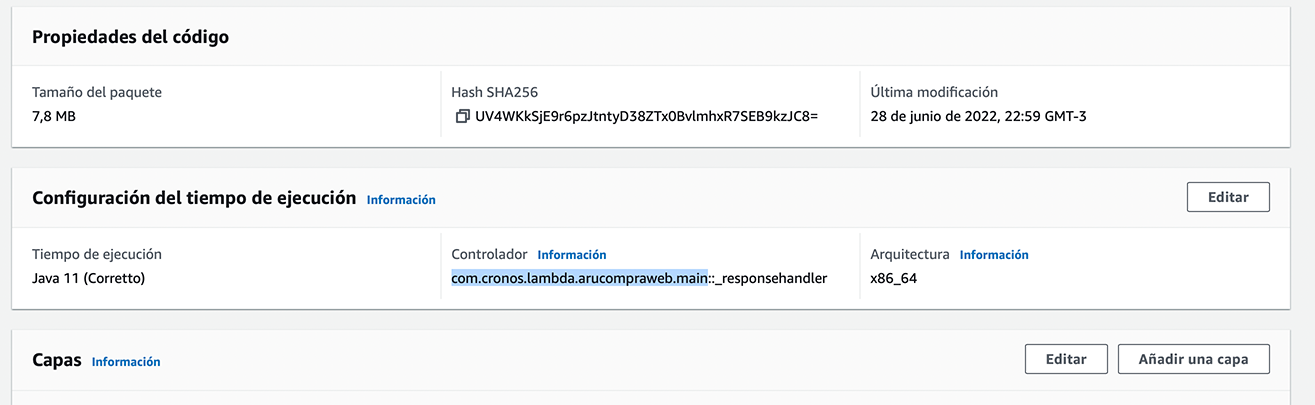1315x405 pixels.
Task: Click Editar in the Capas section
Action: point(1066,360)
